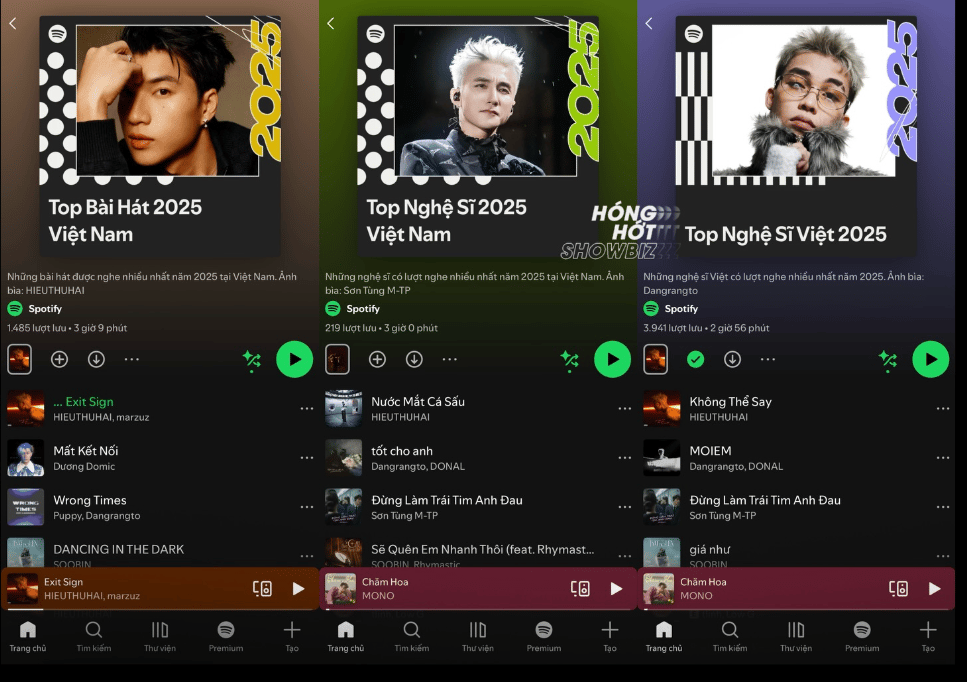Resume playback of Chăm Hoa in the mini player

coord(615,588)
